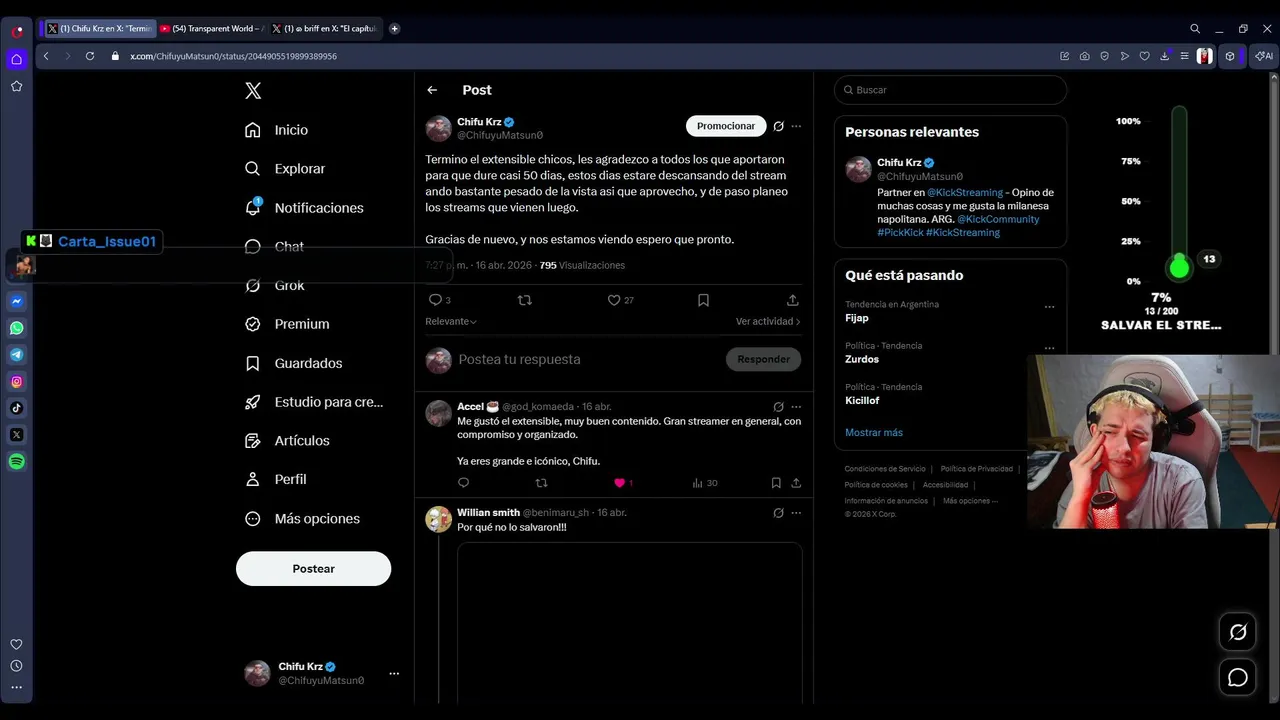Repost the main post
This screenshot has height=720, width=1280.
point(524,300)
